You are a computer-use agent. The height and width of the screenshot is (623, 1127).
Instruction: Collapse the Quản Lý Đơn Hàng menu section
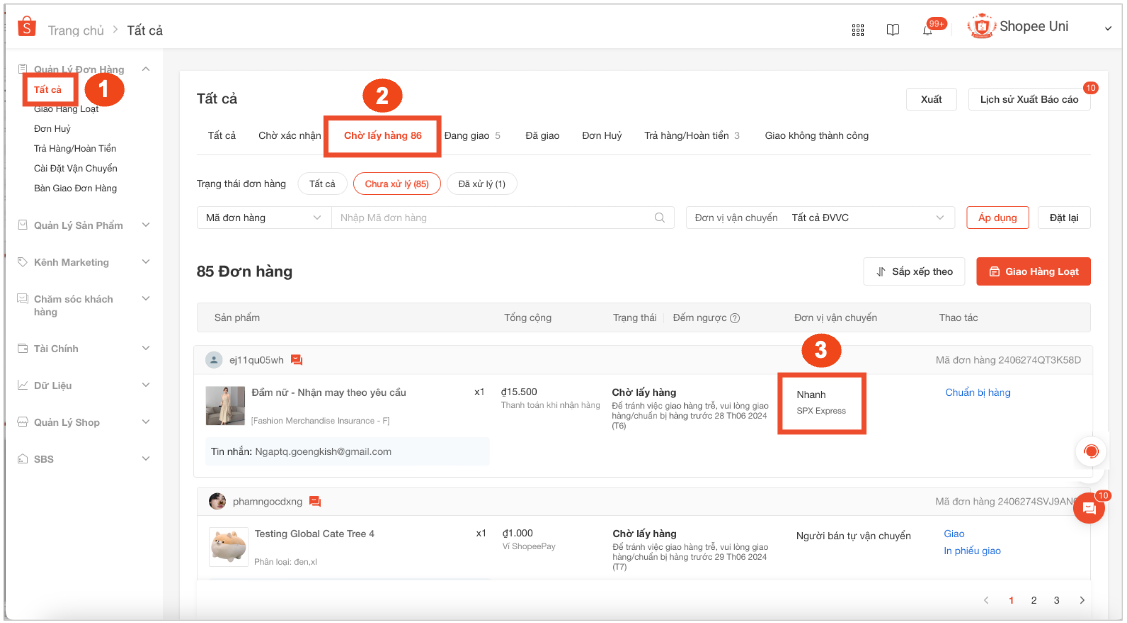(146, 68)
